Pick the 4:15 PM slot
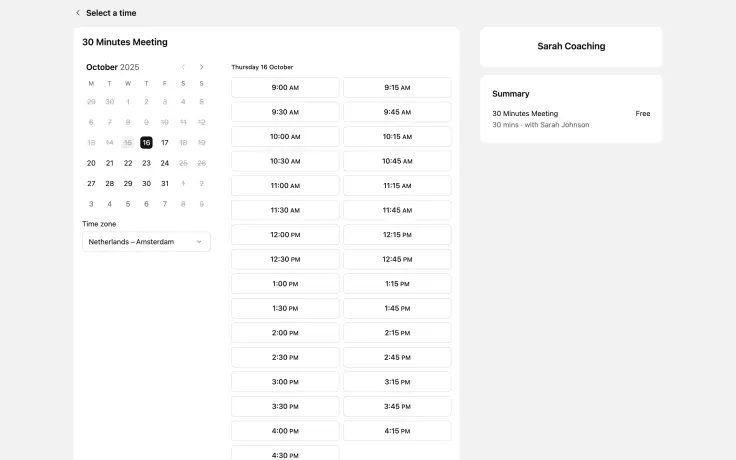Image resolution: width=736 pixels, height=460 pixels. point(397,431)
